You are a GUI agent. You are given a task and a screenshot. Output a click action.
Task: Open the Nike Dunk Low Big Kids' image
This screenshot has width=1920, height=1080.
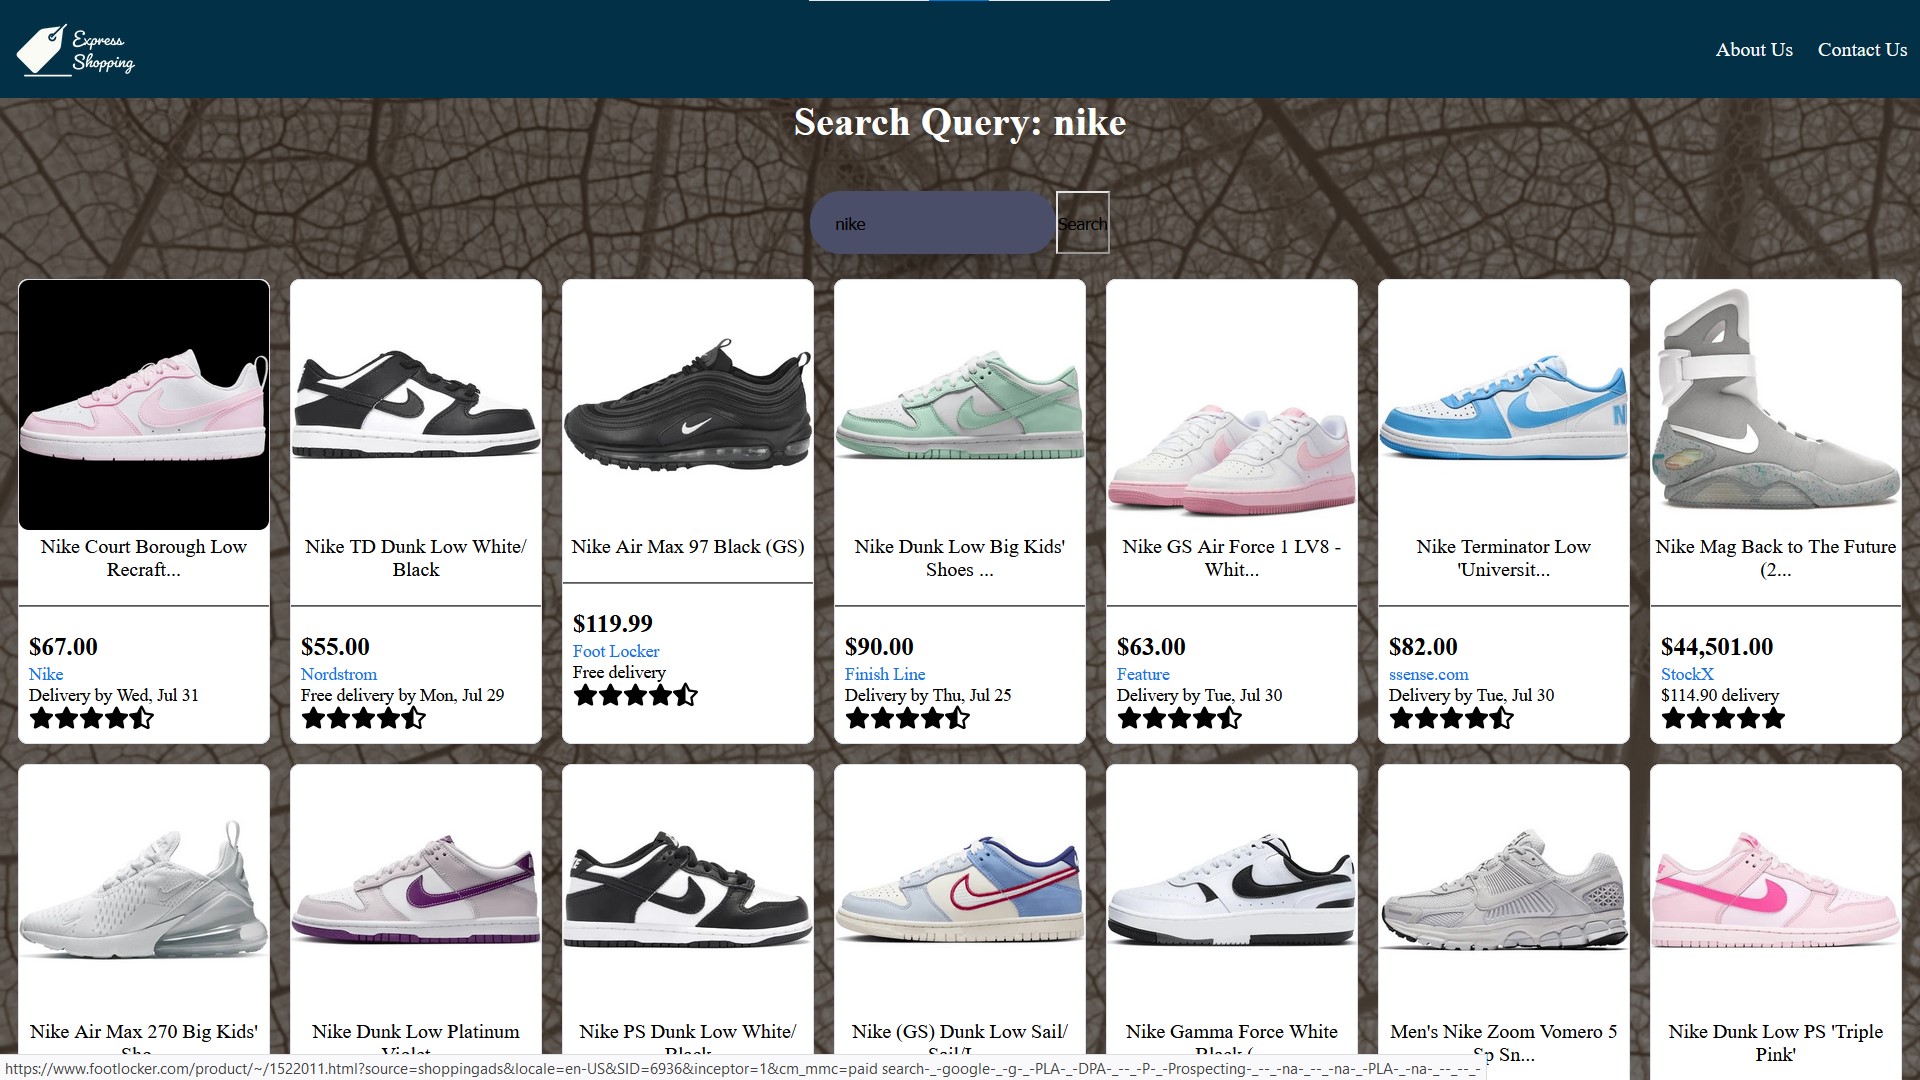(x=960, y=405)
